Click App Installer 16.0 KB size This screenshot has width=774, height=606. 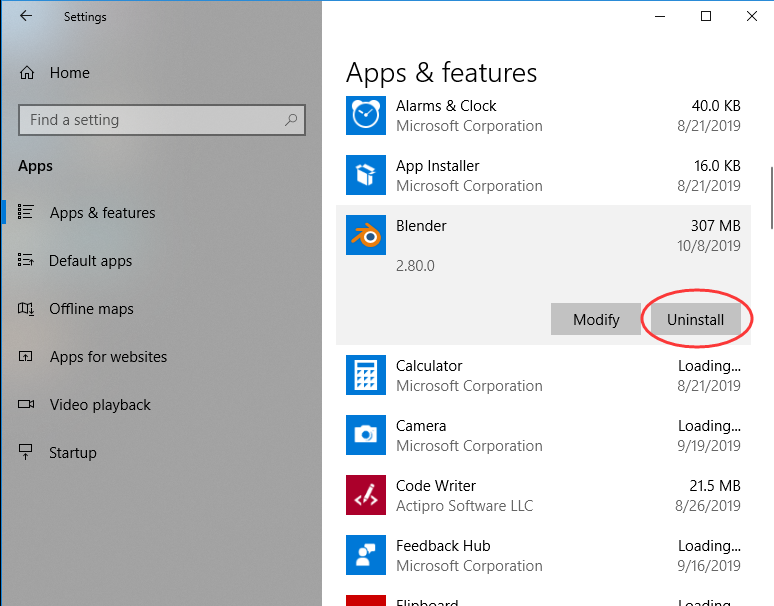pyautogui.click(x=717, y=166)
